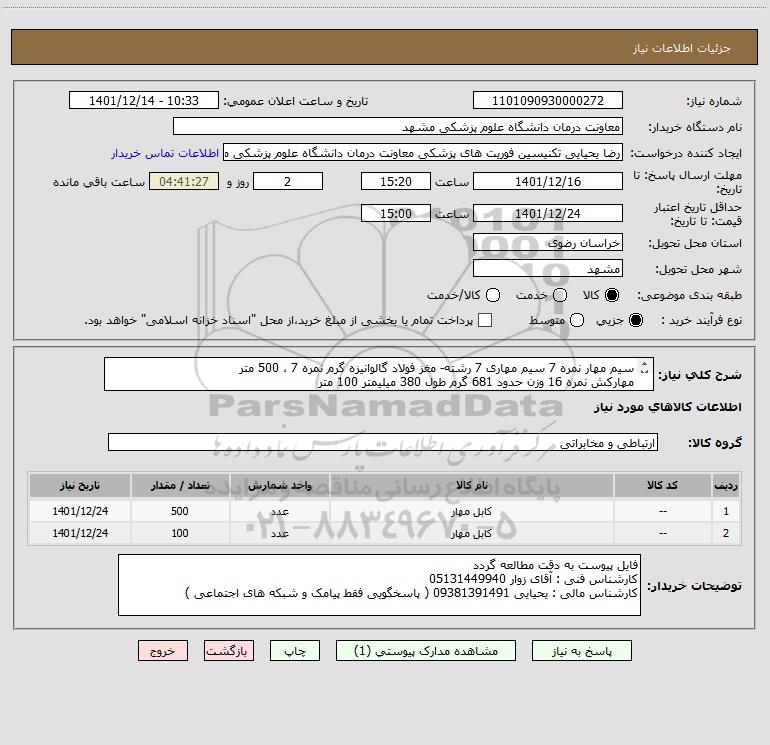Click the price validity time 15:00 field
This screenshot has height=745, width=770.
click(396, 213)
